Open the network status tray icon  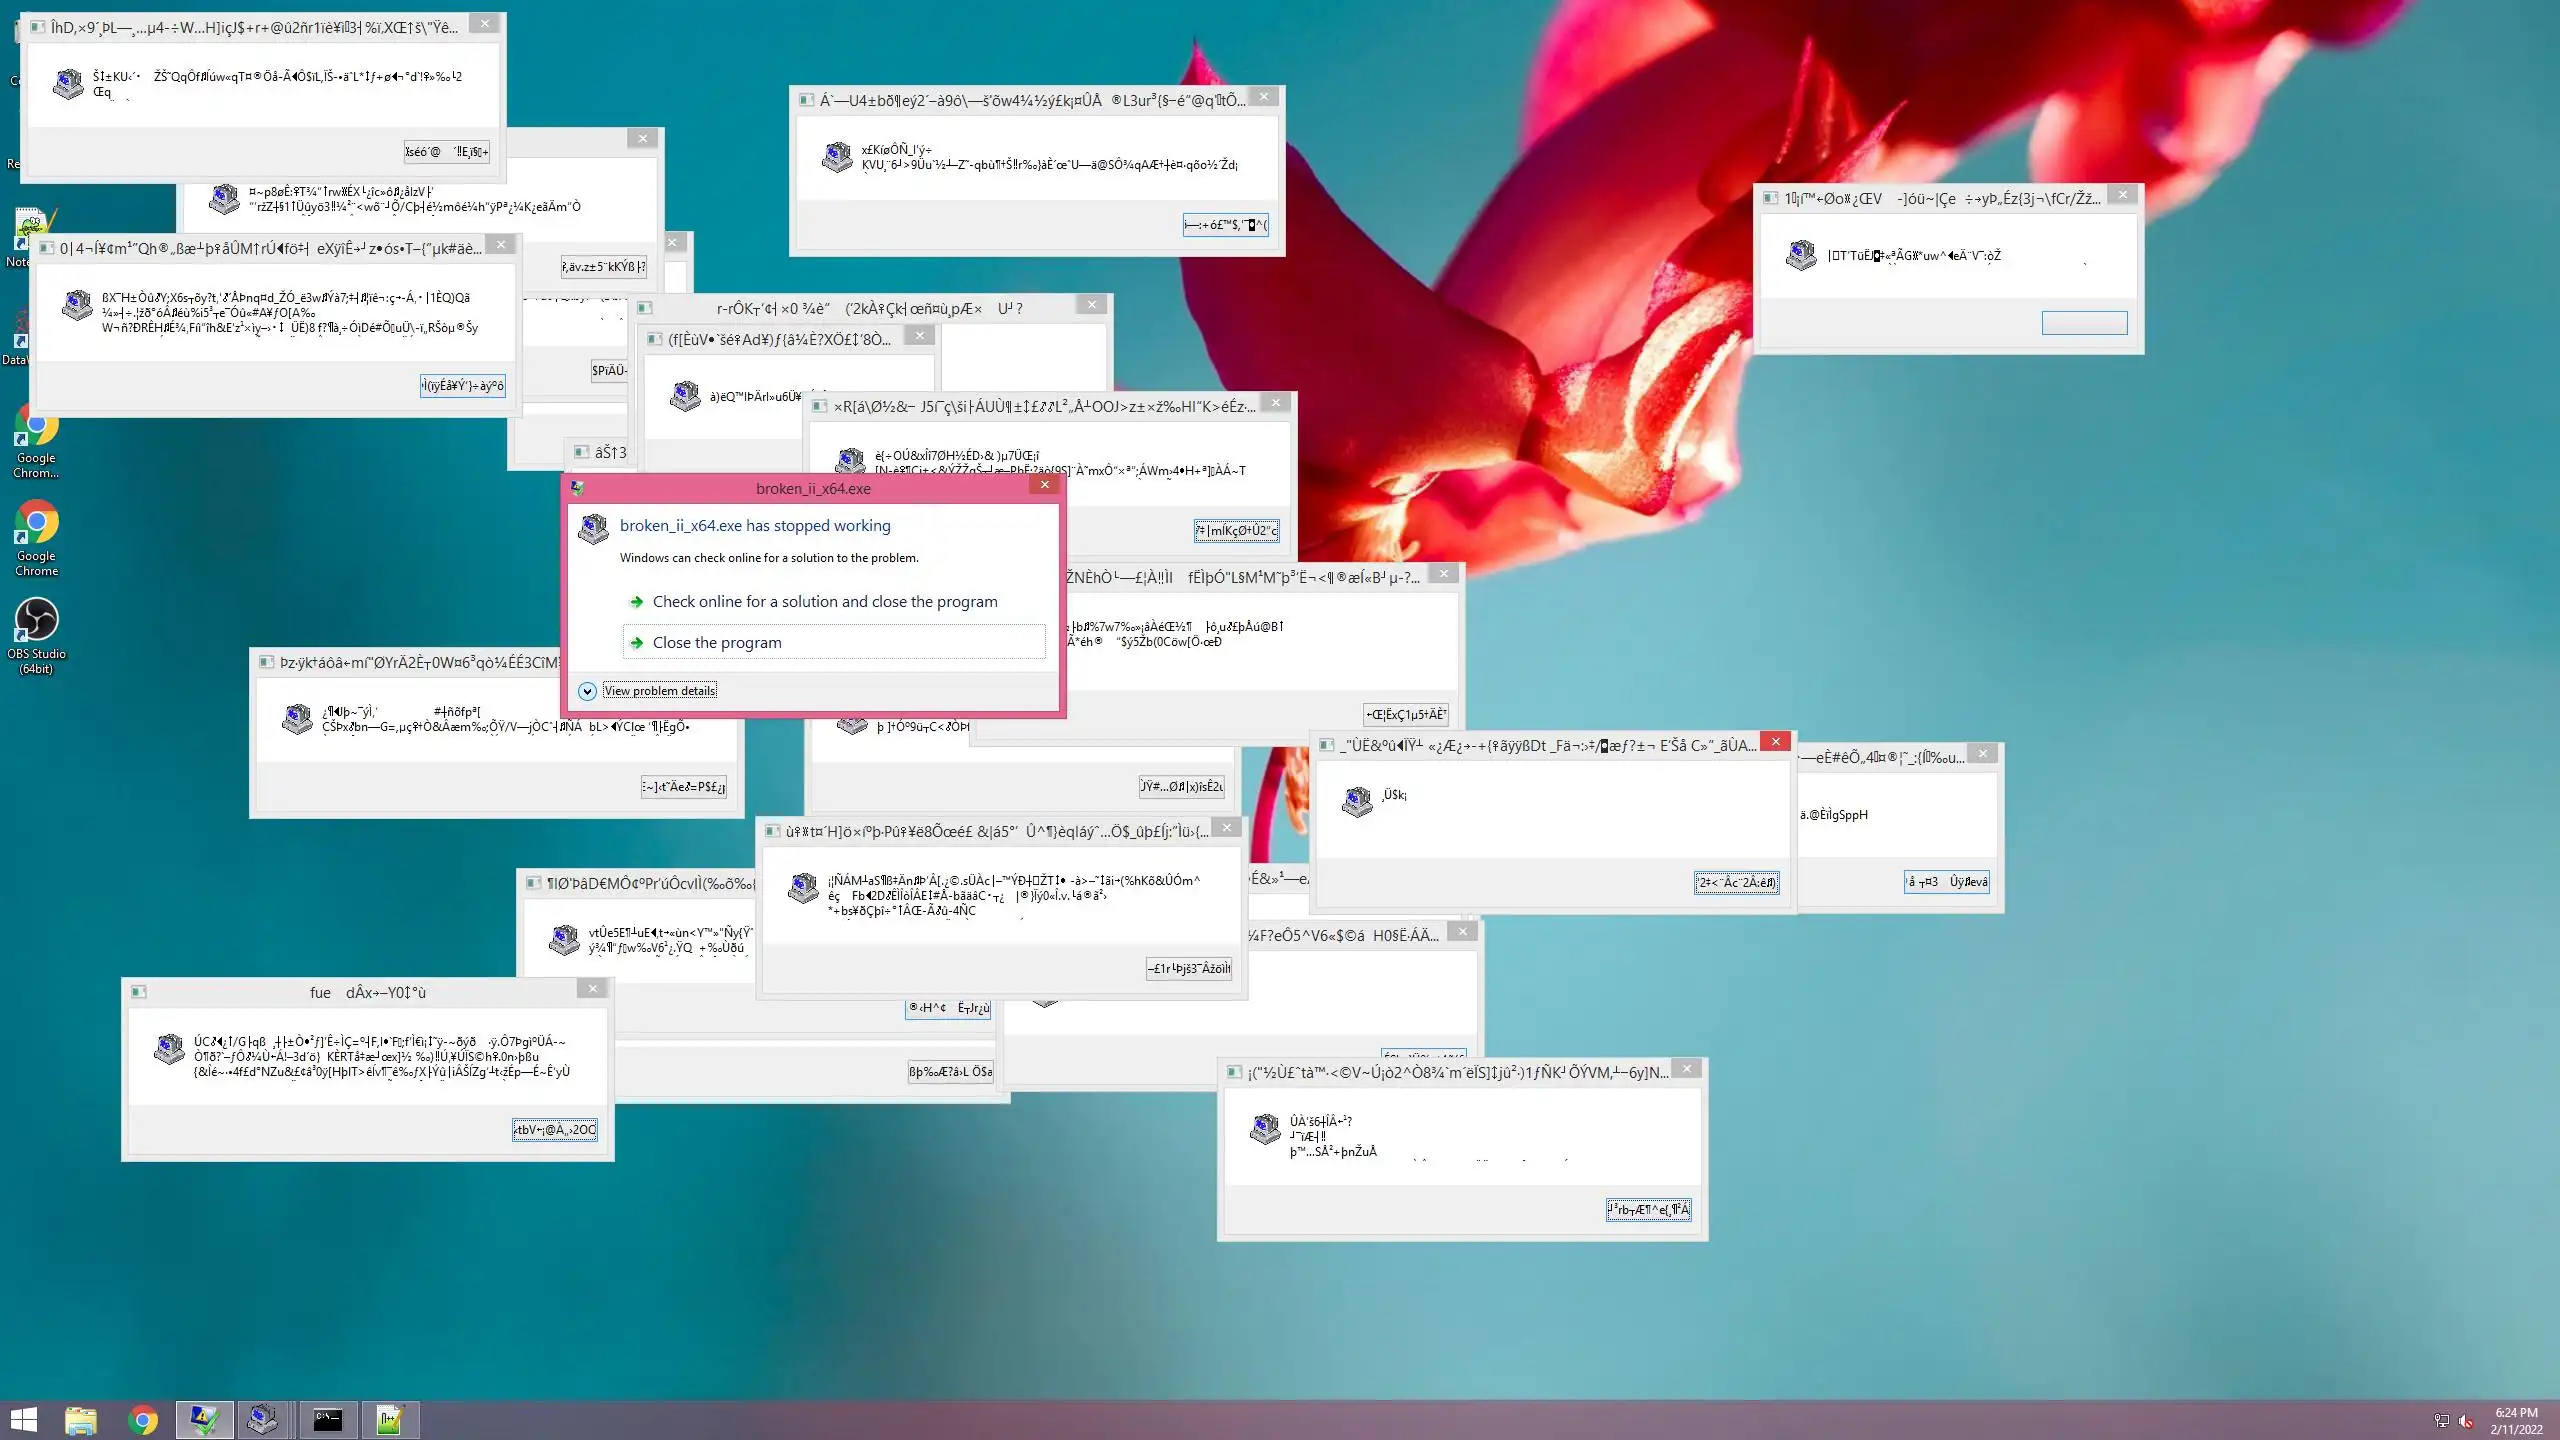(2441, 1421)
